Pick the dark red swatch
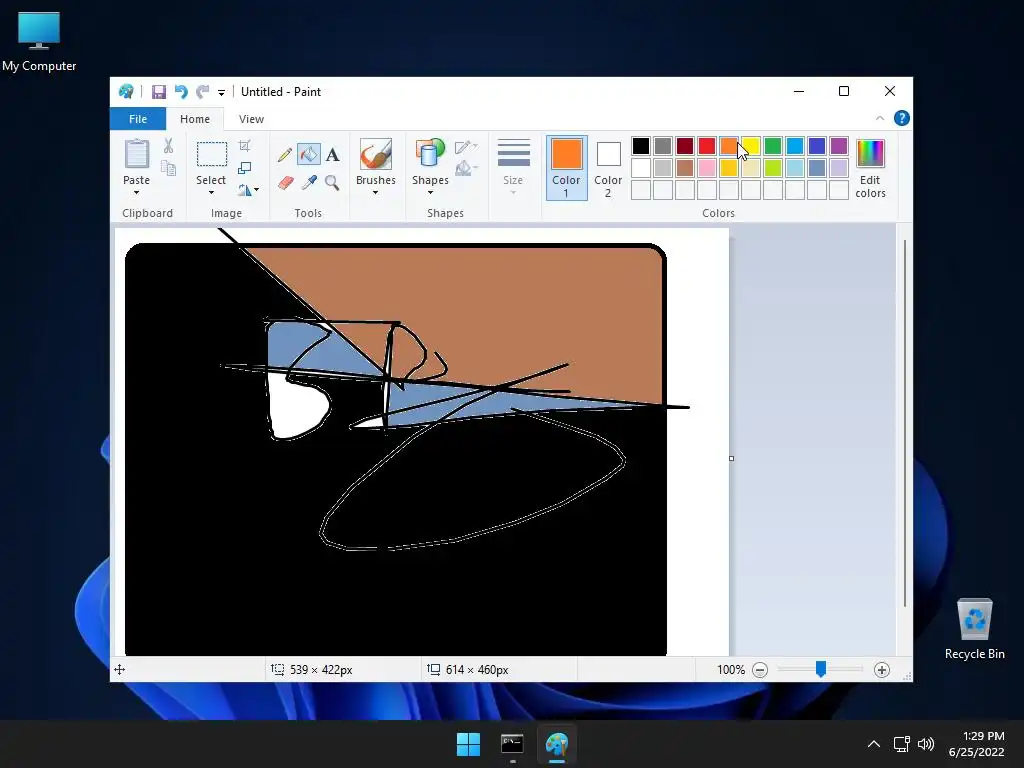1024x768 pixels. [685, 146]
